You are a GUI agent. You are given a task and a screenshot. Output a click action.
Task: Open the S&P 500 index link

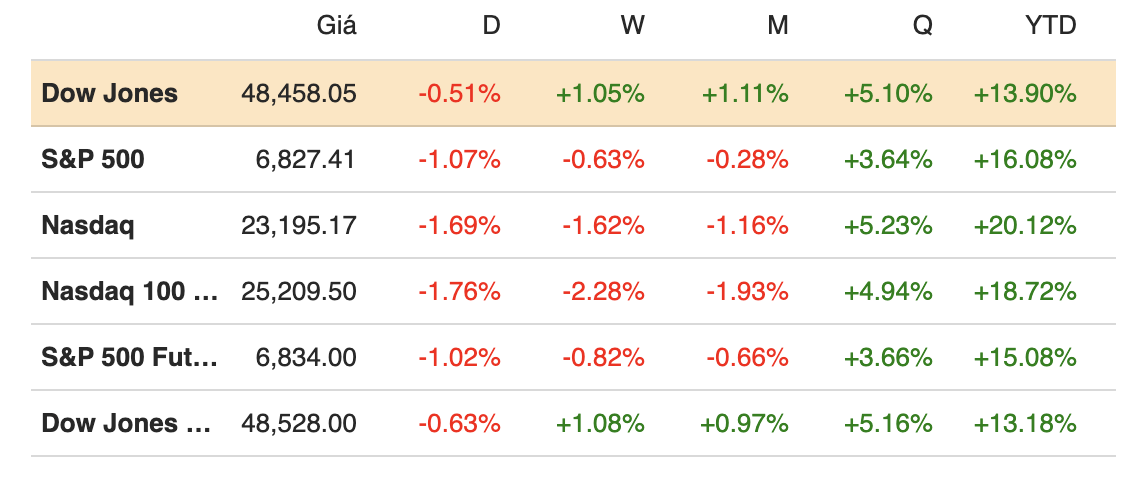[x=93, y=159]
